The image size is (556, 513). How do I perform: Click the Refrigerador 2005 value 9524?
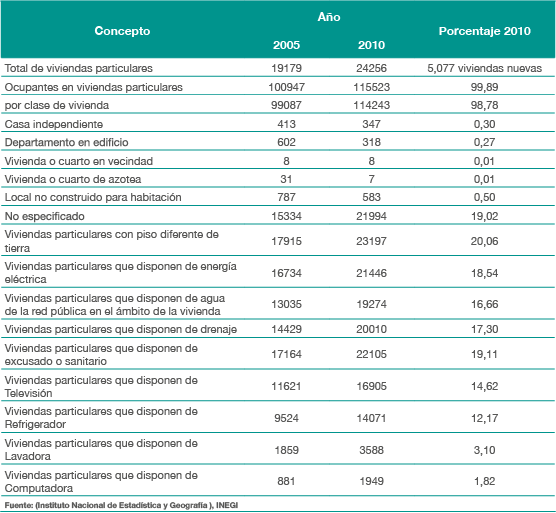coord(286,418)
